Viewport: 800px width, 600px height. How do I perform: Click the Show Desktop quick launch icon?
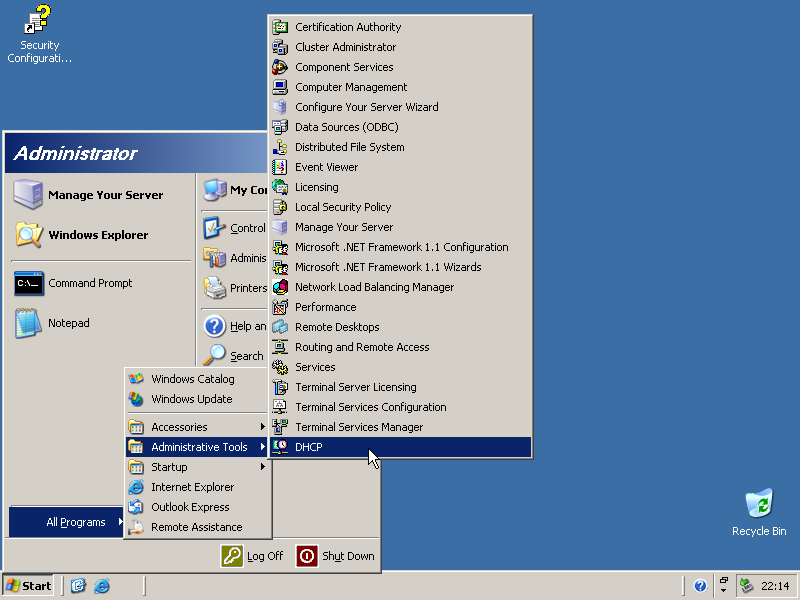tap(78, 586)
